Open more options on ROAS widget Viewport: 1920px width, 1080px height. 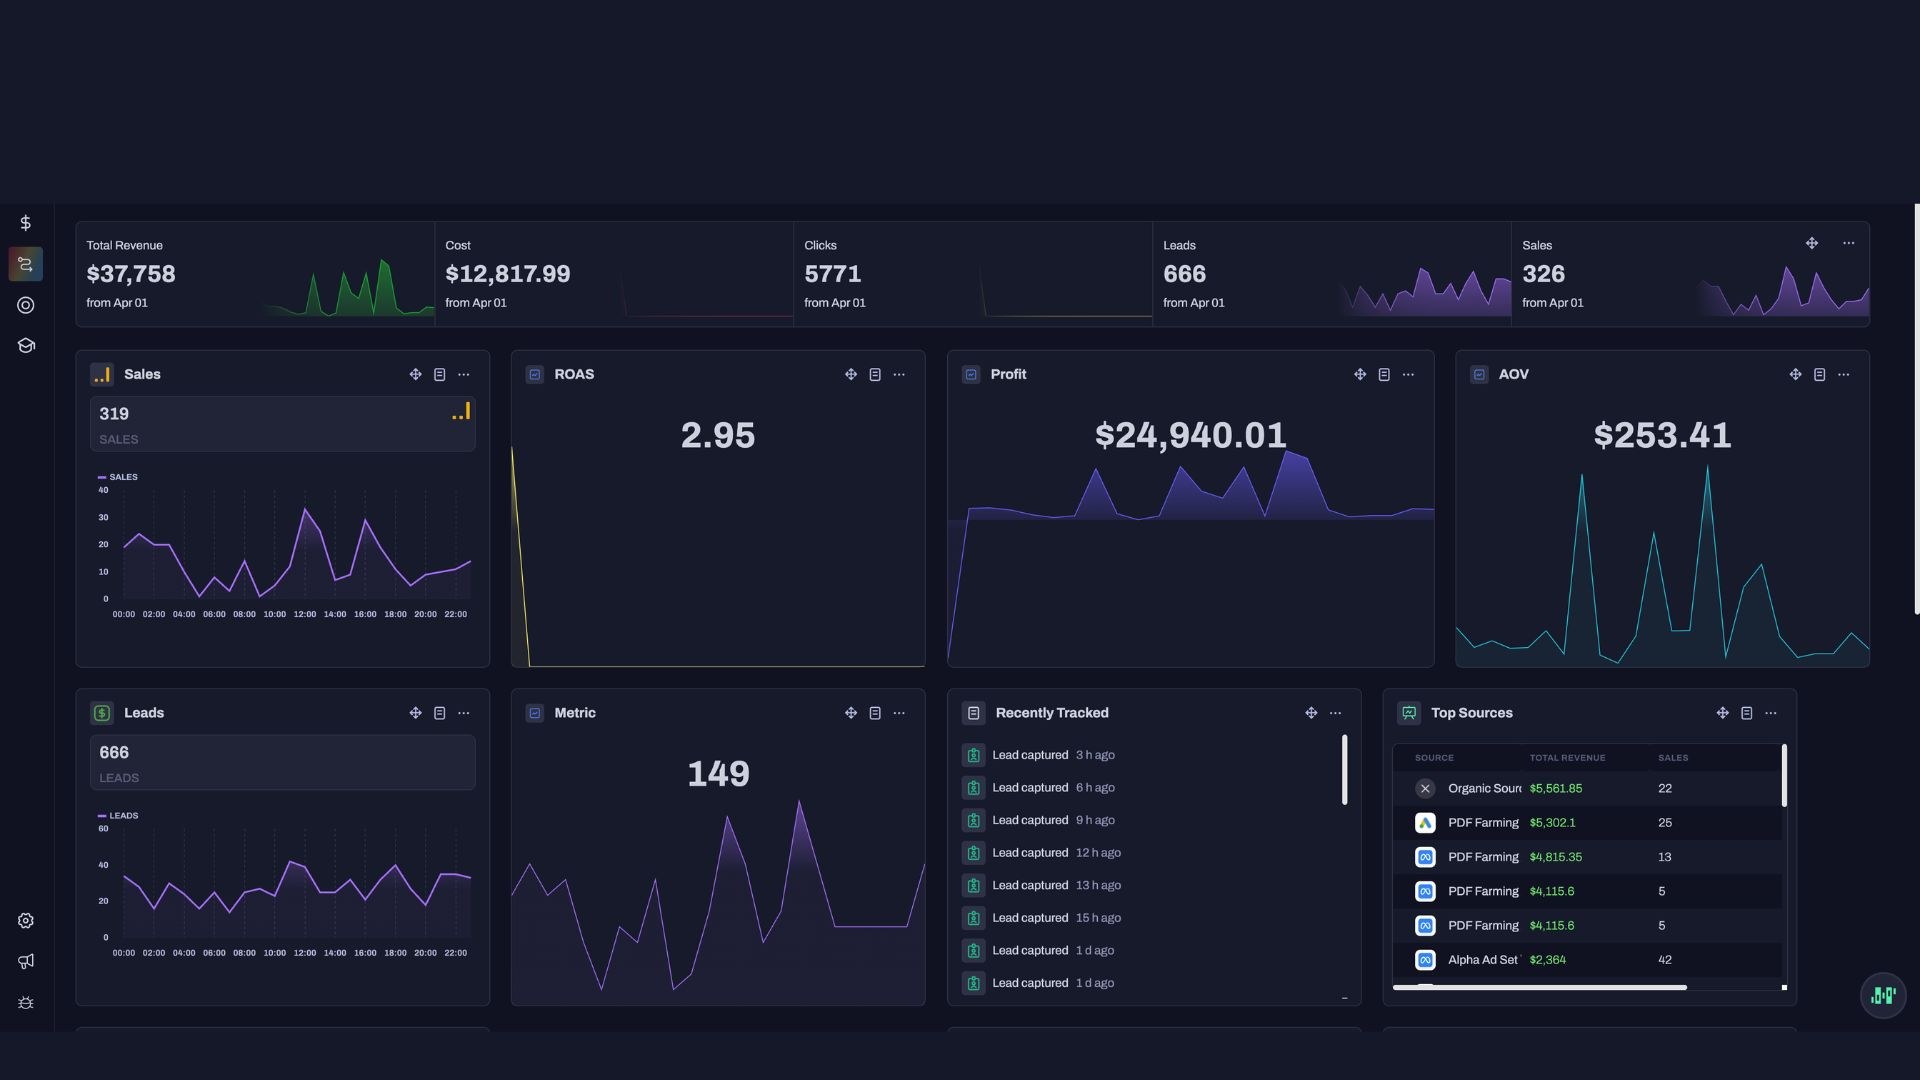(x=899, y=374)
